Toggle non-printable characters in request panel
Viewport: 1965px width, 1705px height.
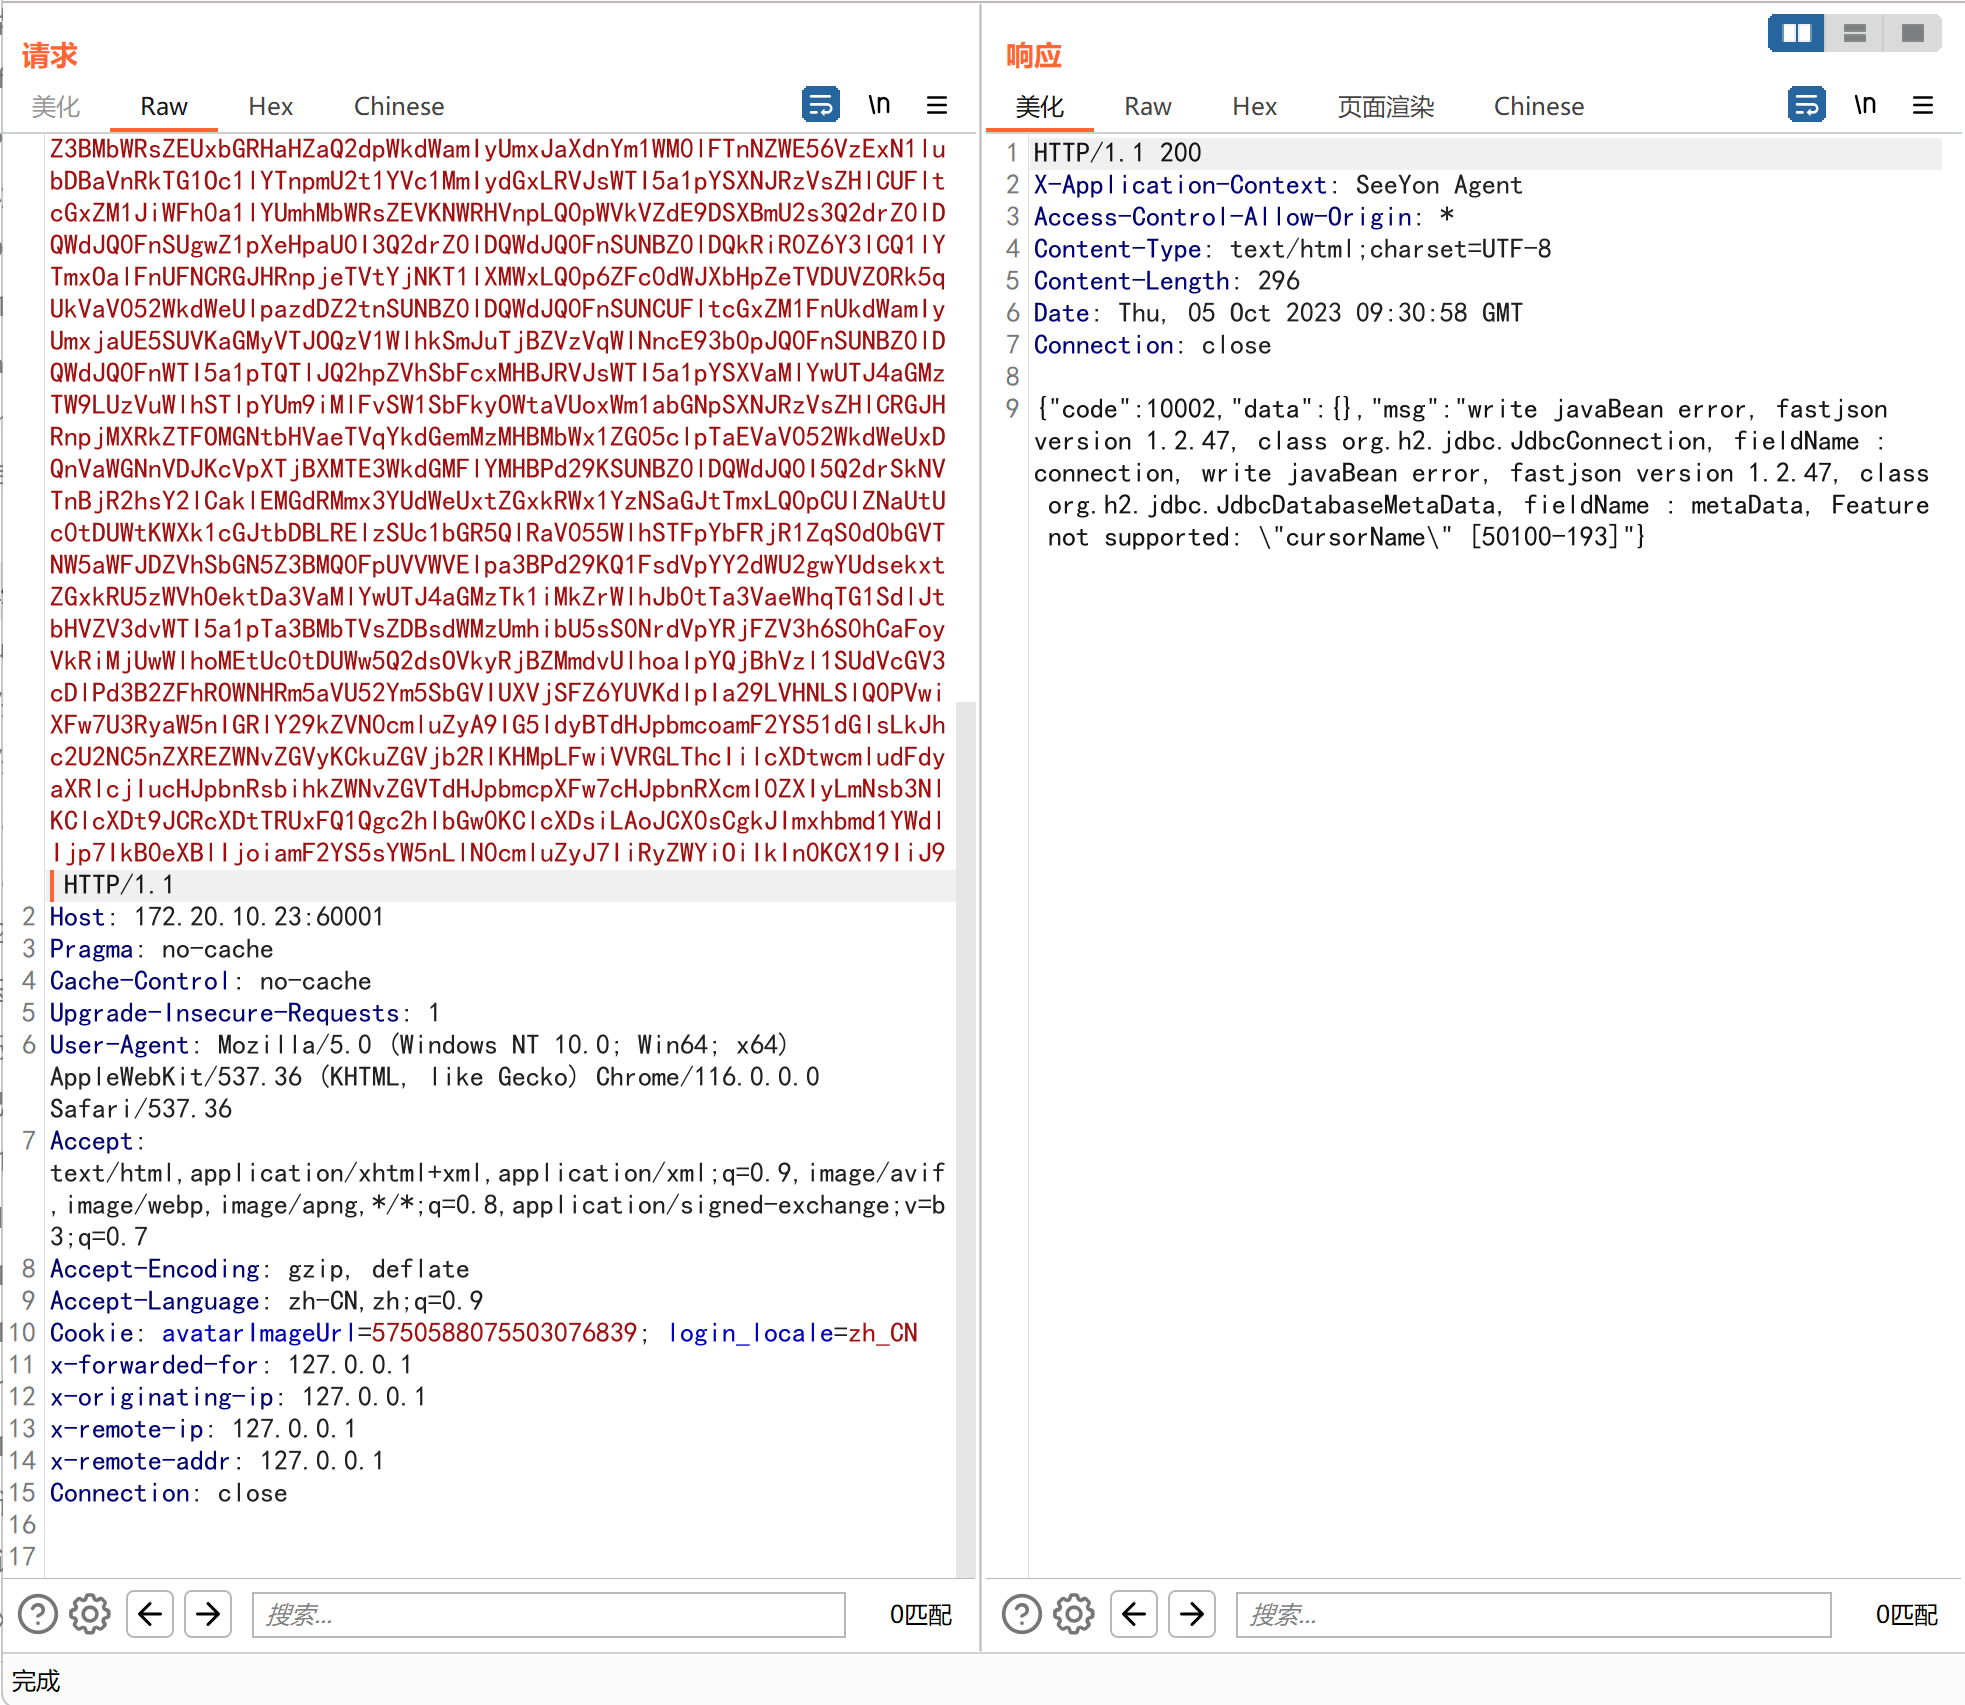[878, 105]
